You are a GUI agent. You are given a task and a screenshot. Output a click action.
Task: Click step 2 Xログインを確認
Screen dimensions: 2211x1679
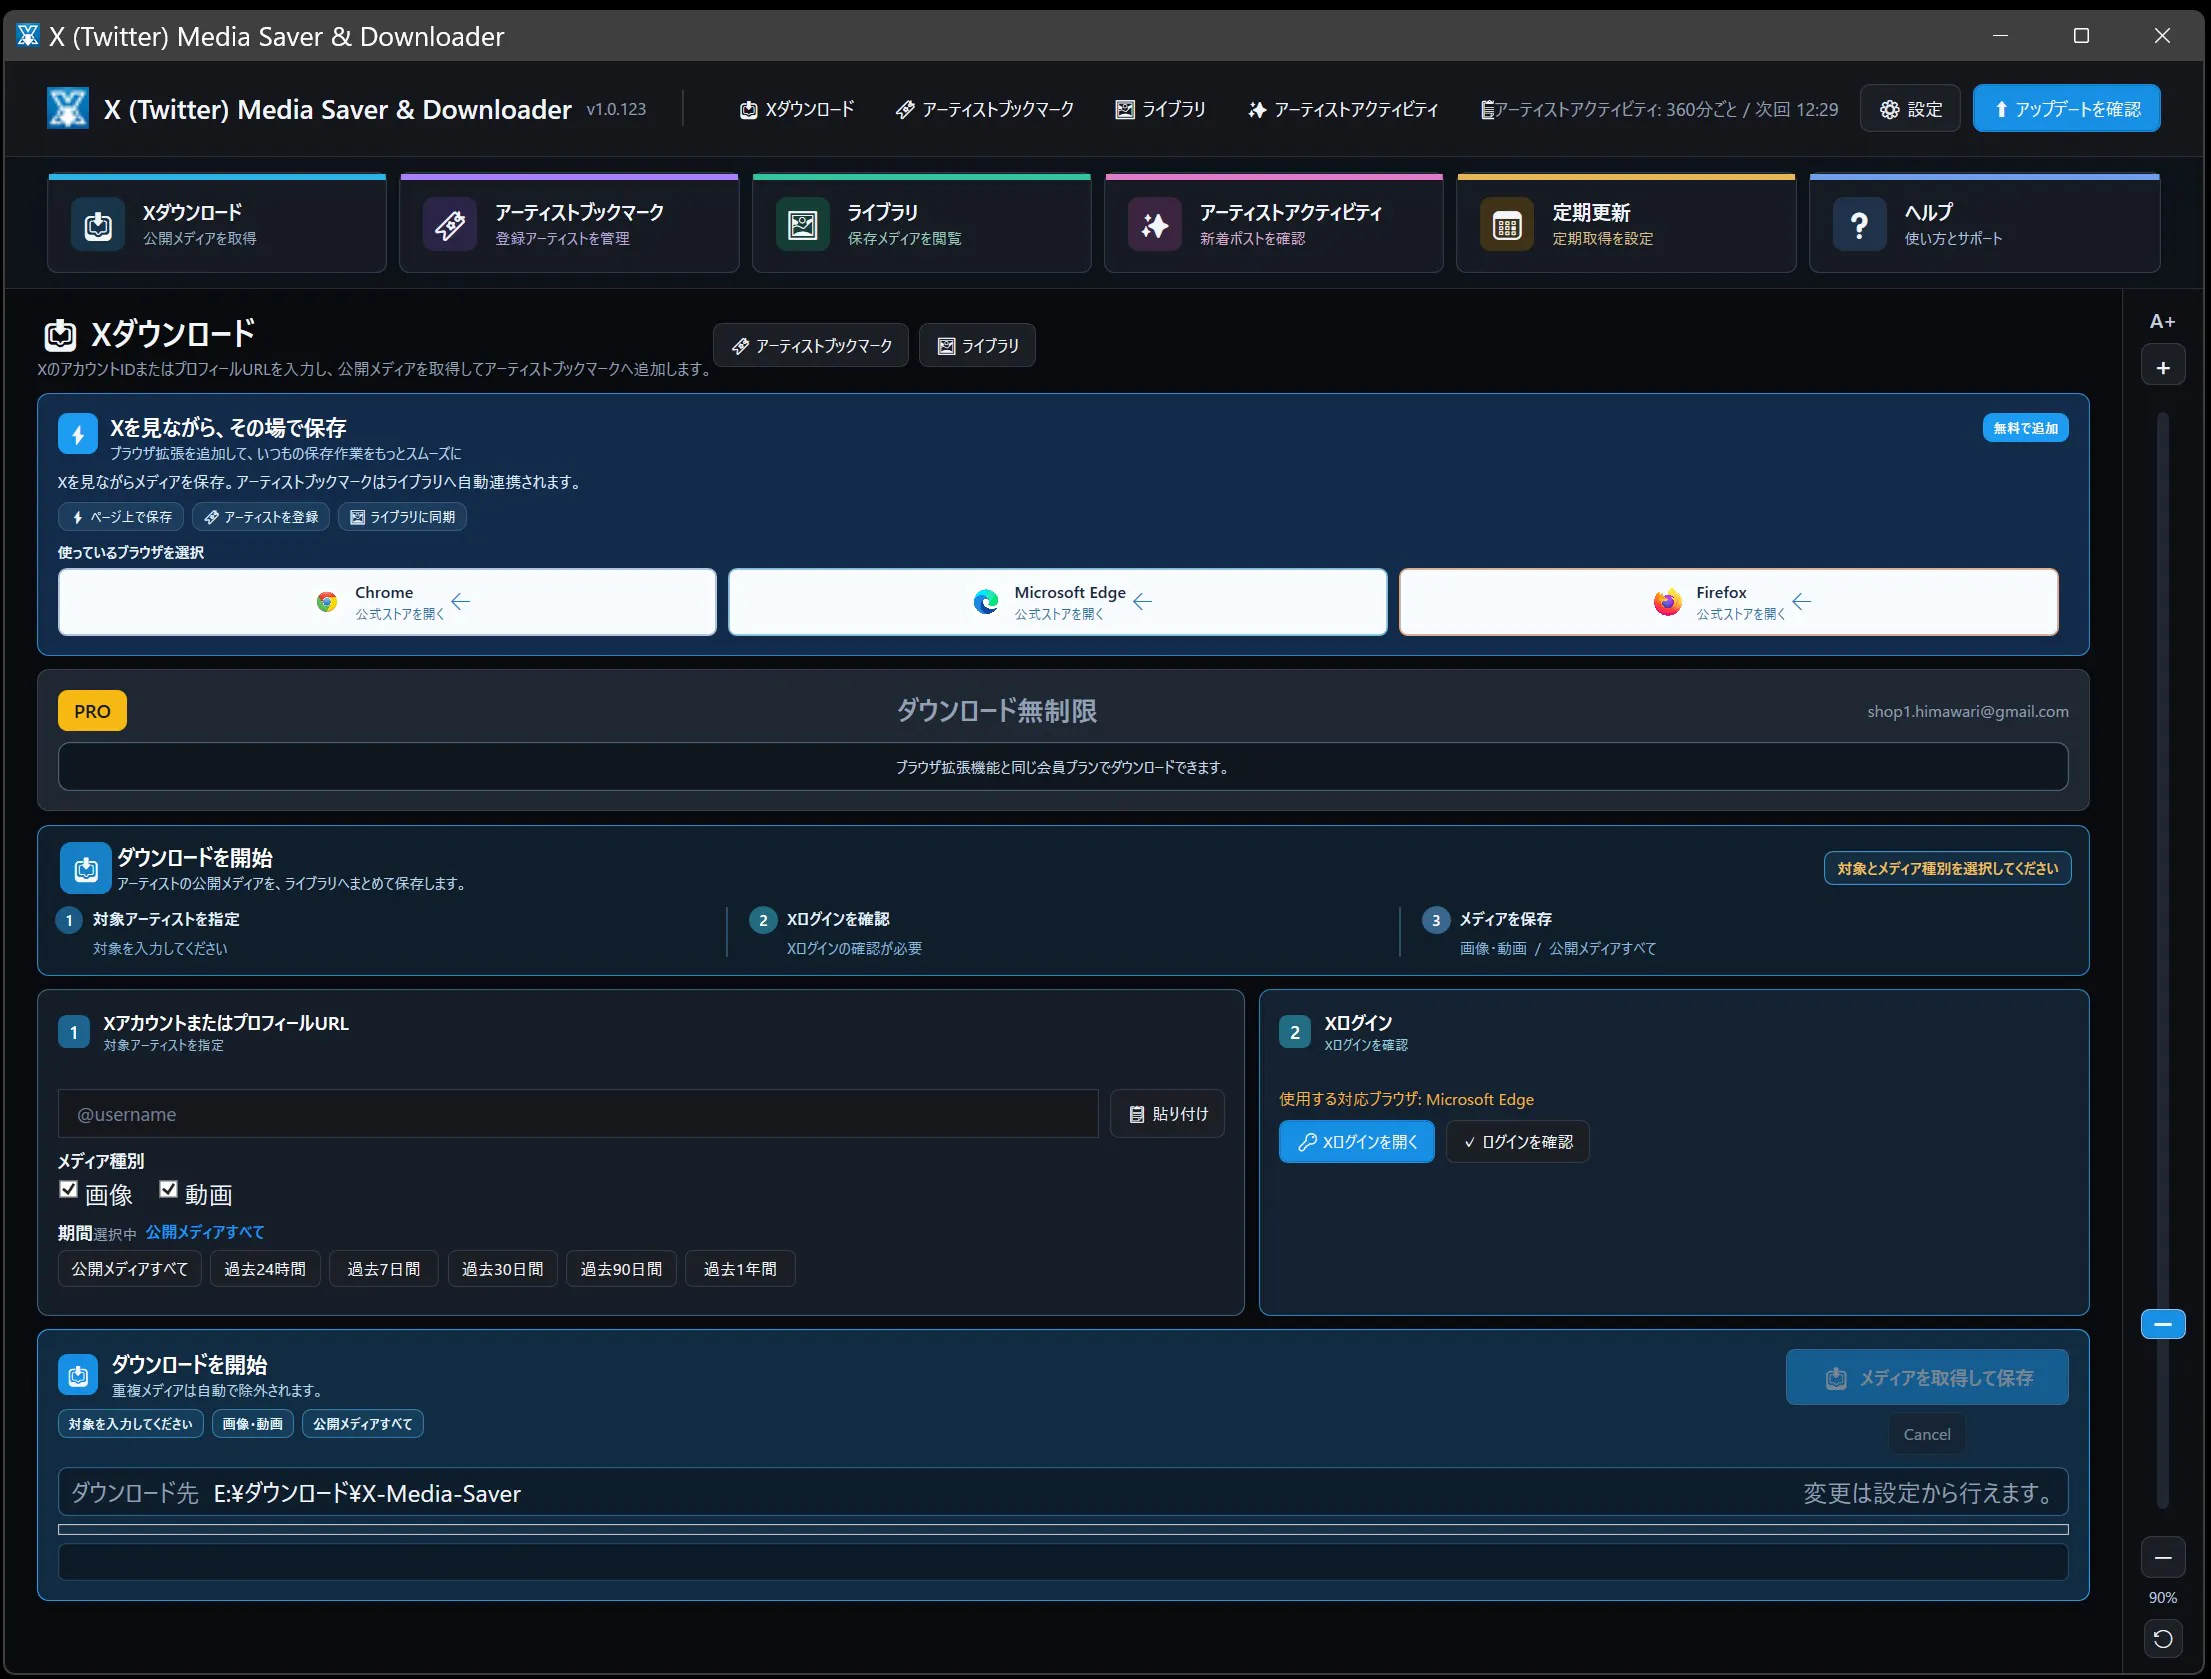pyautogui.click(x=836, y=933)
